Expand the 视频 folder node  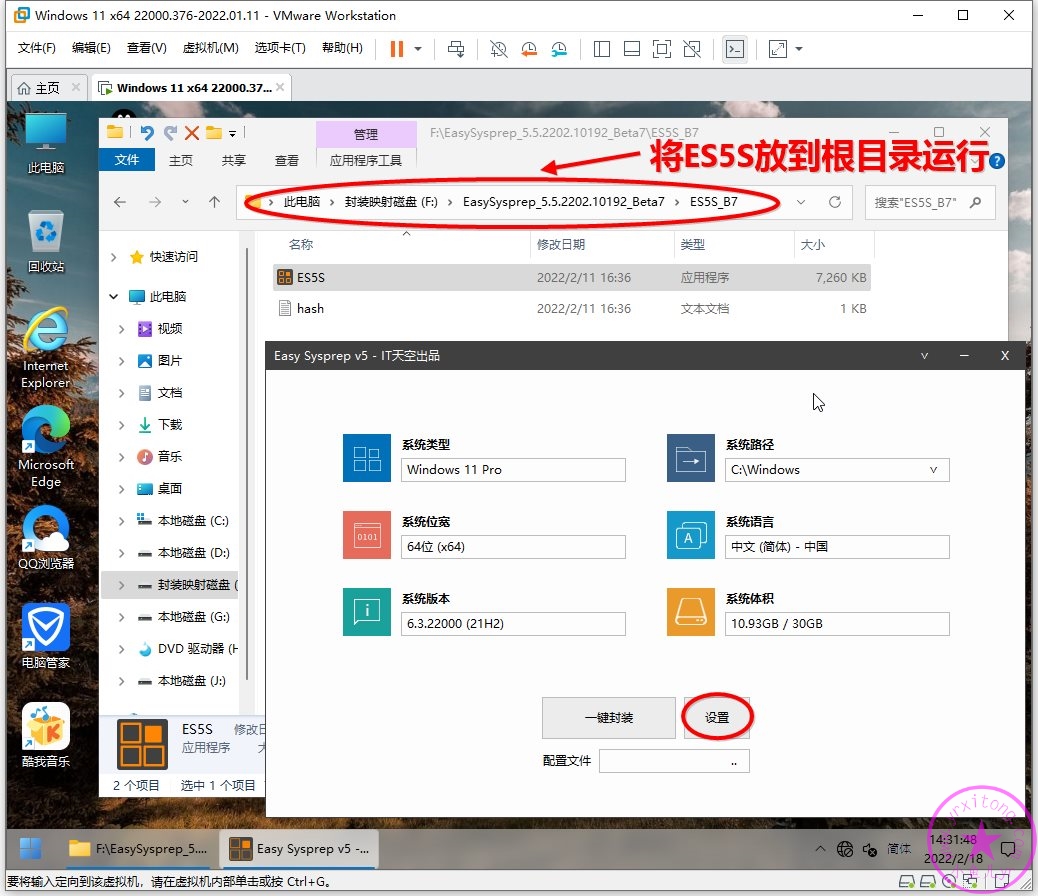coord(121,328)
